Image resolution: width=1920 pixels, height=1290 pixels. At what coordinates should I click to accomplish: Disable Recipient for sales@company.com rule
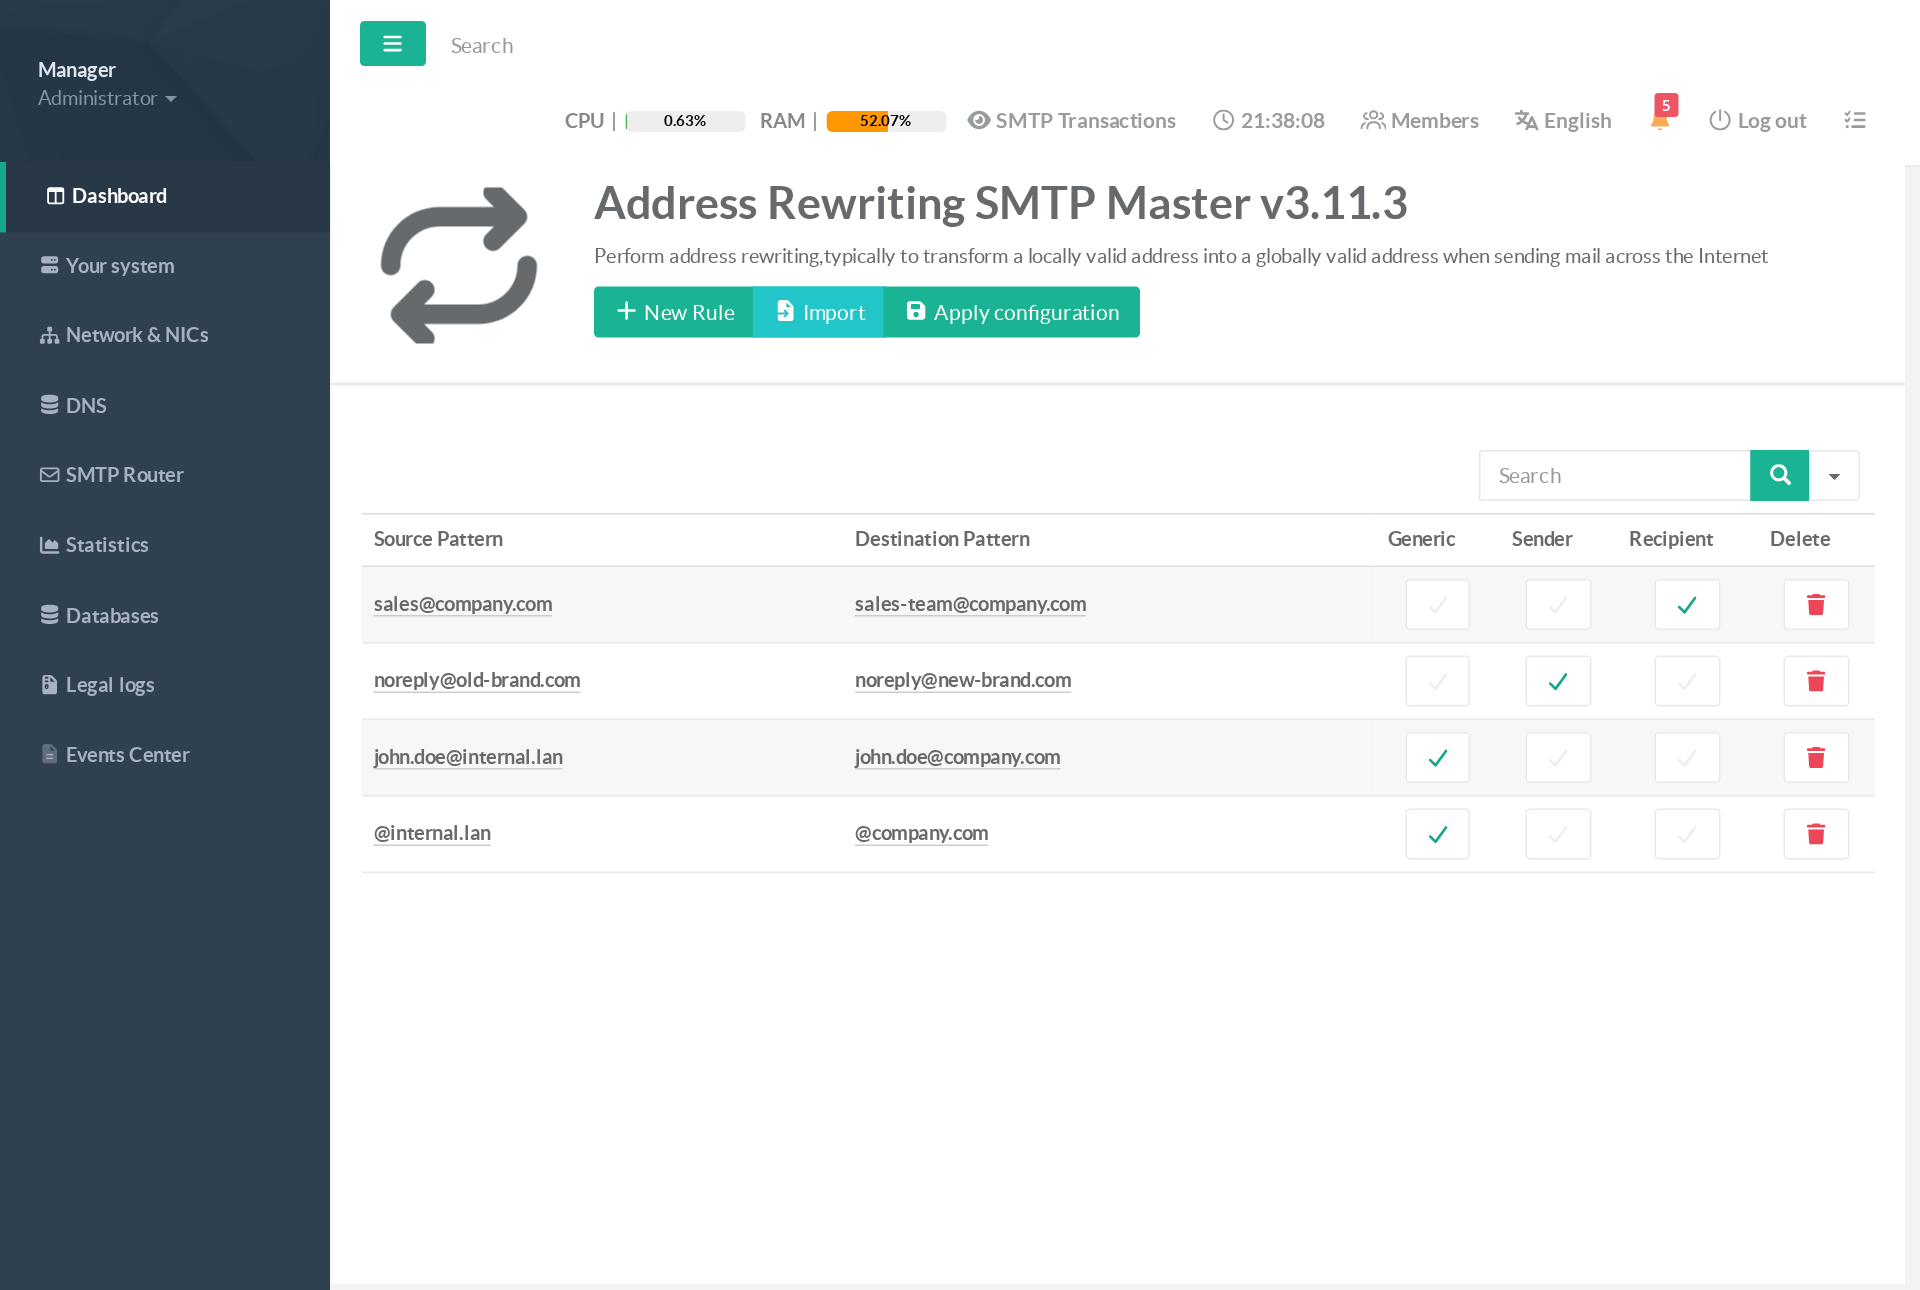(1687, 605)
